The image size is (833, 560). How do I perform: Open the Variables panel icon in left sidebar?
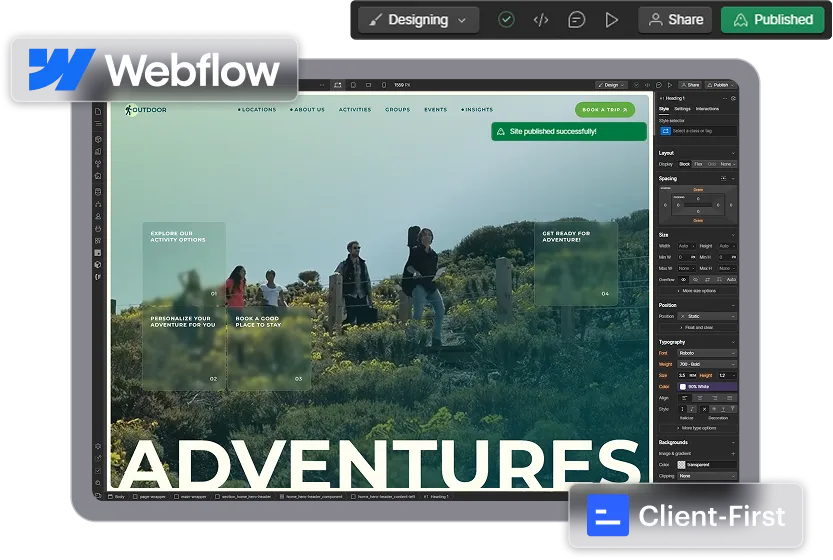coord(98,151)
